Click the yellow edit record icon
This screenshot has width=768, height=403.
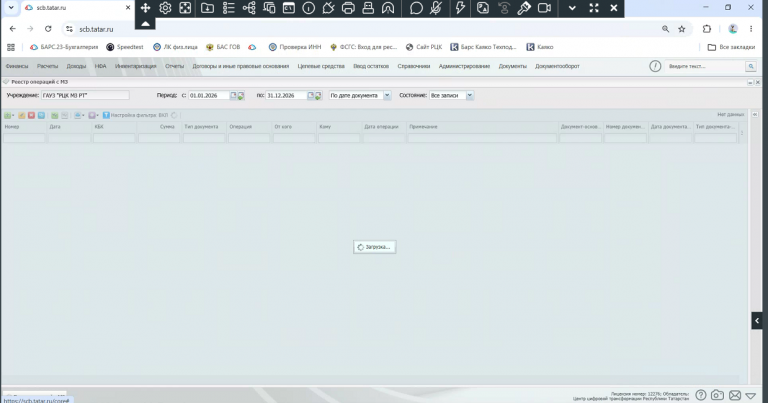pos(22,116)
